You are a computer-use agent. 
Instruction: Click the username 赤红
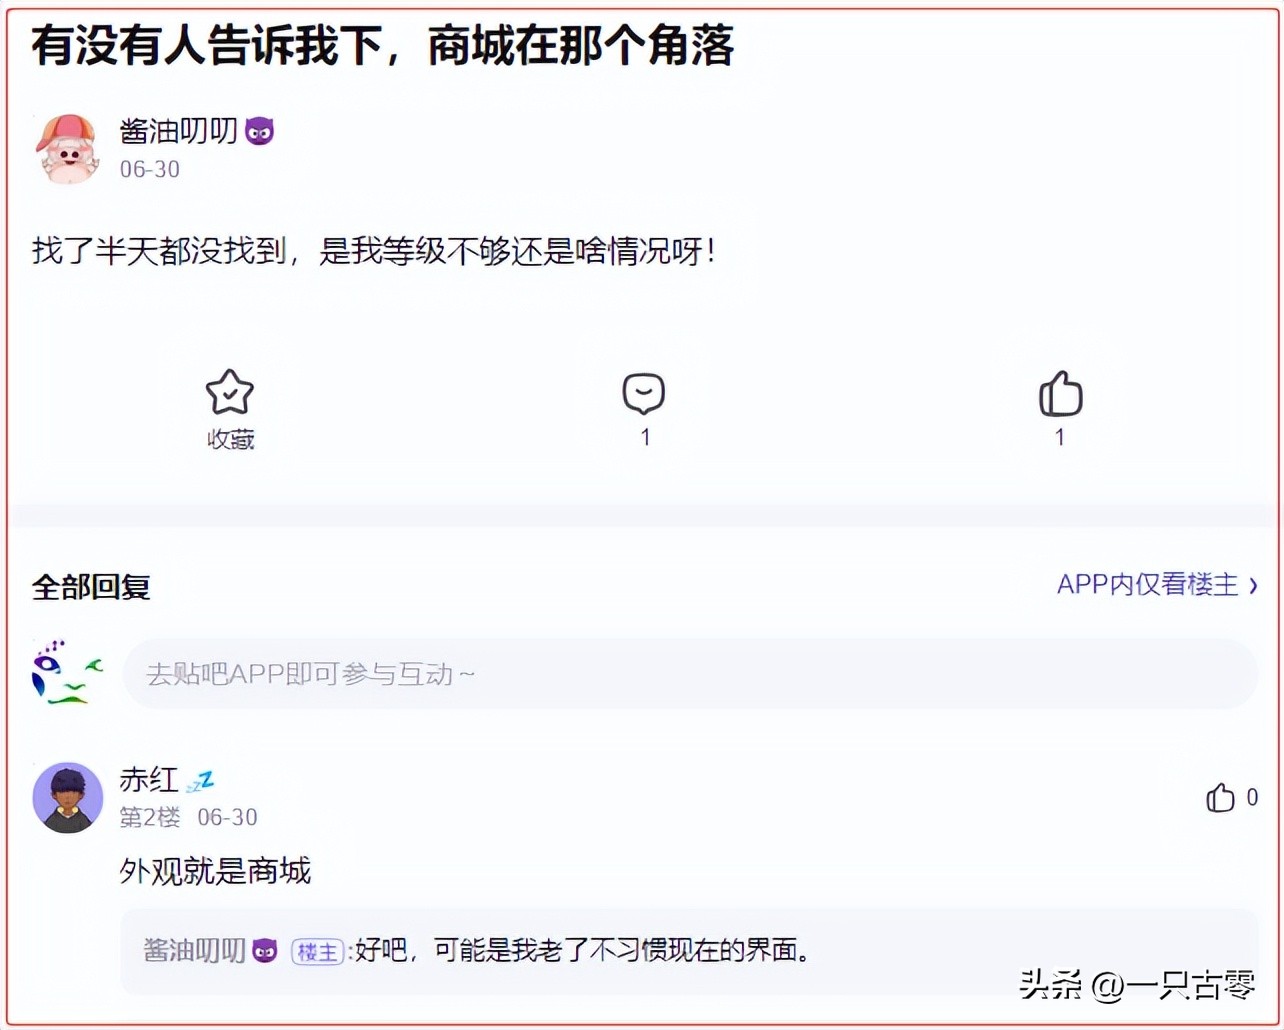click(147, 779)
